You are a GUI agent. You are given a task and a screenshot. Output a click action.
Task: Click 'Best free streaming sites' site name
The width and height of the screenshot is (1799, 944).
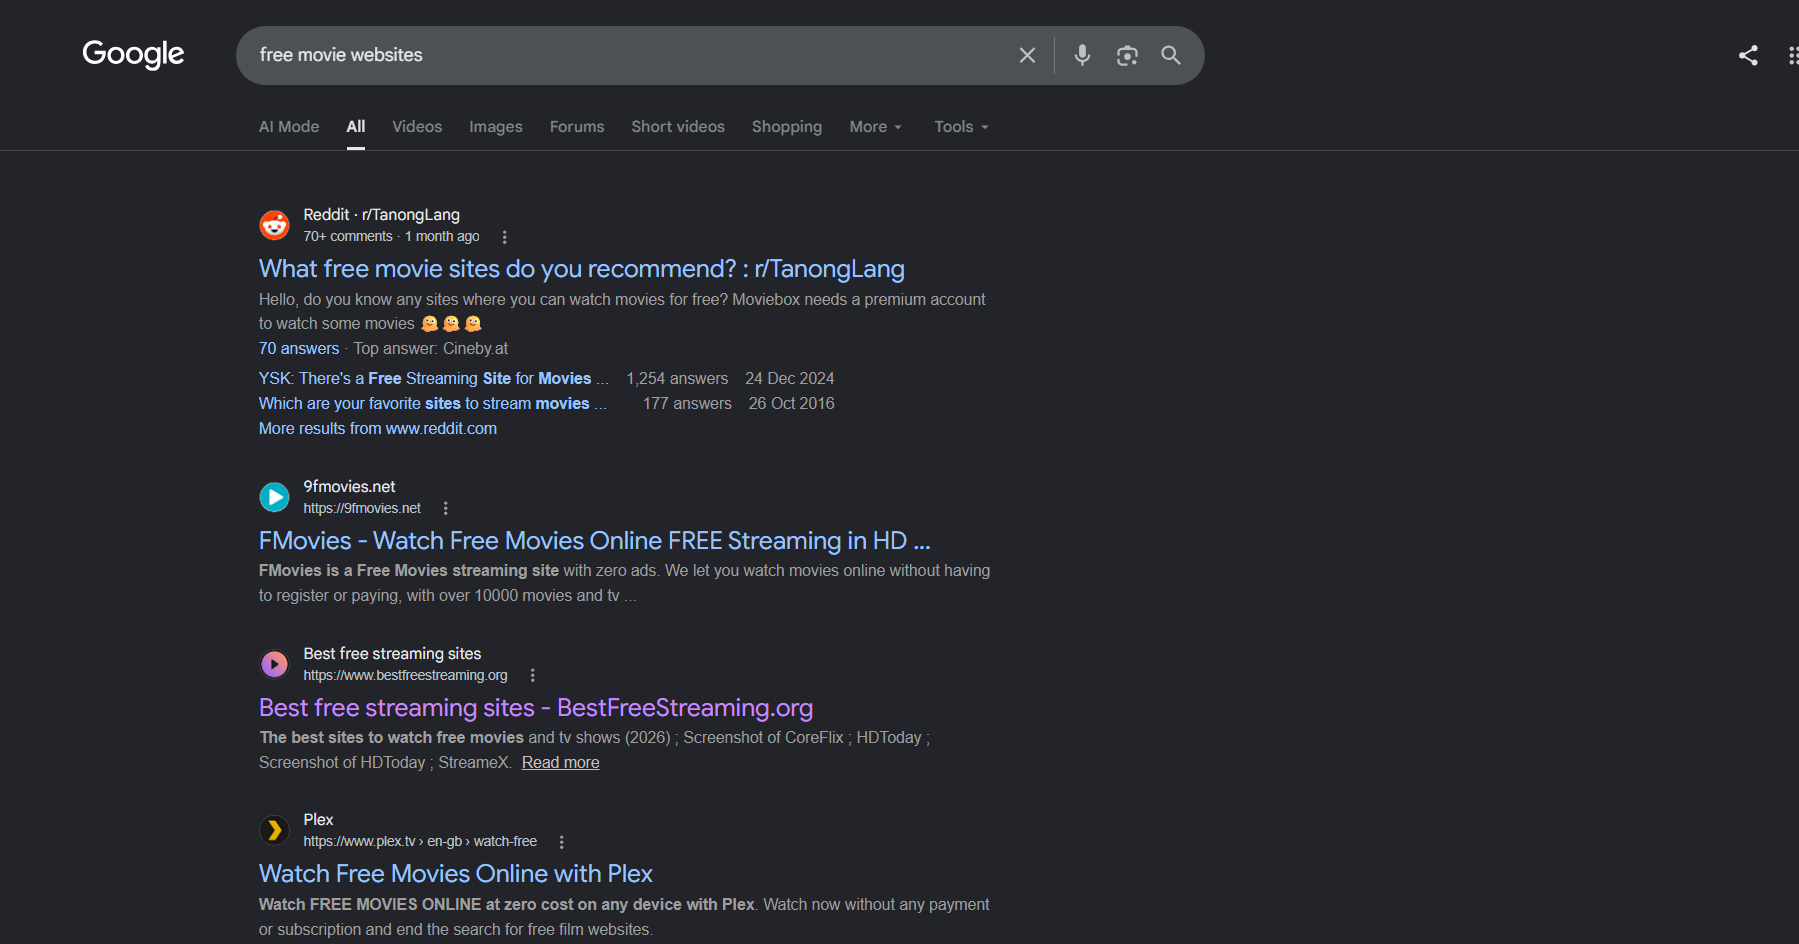393,654
